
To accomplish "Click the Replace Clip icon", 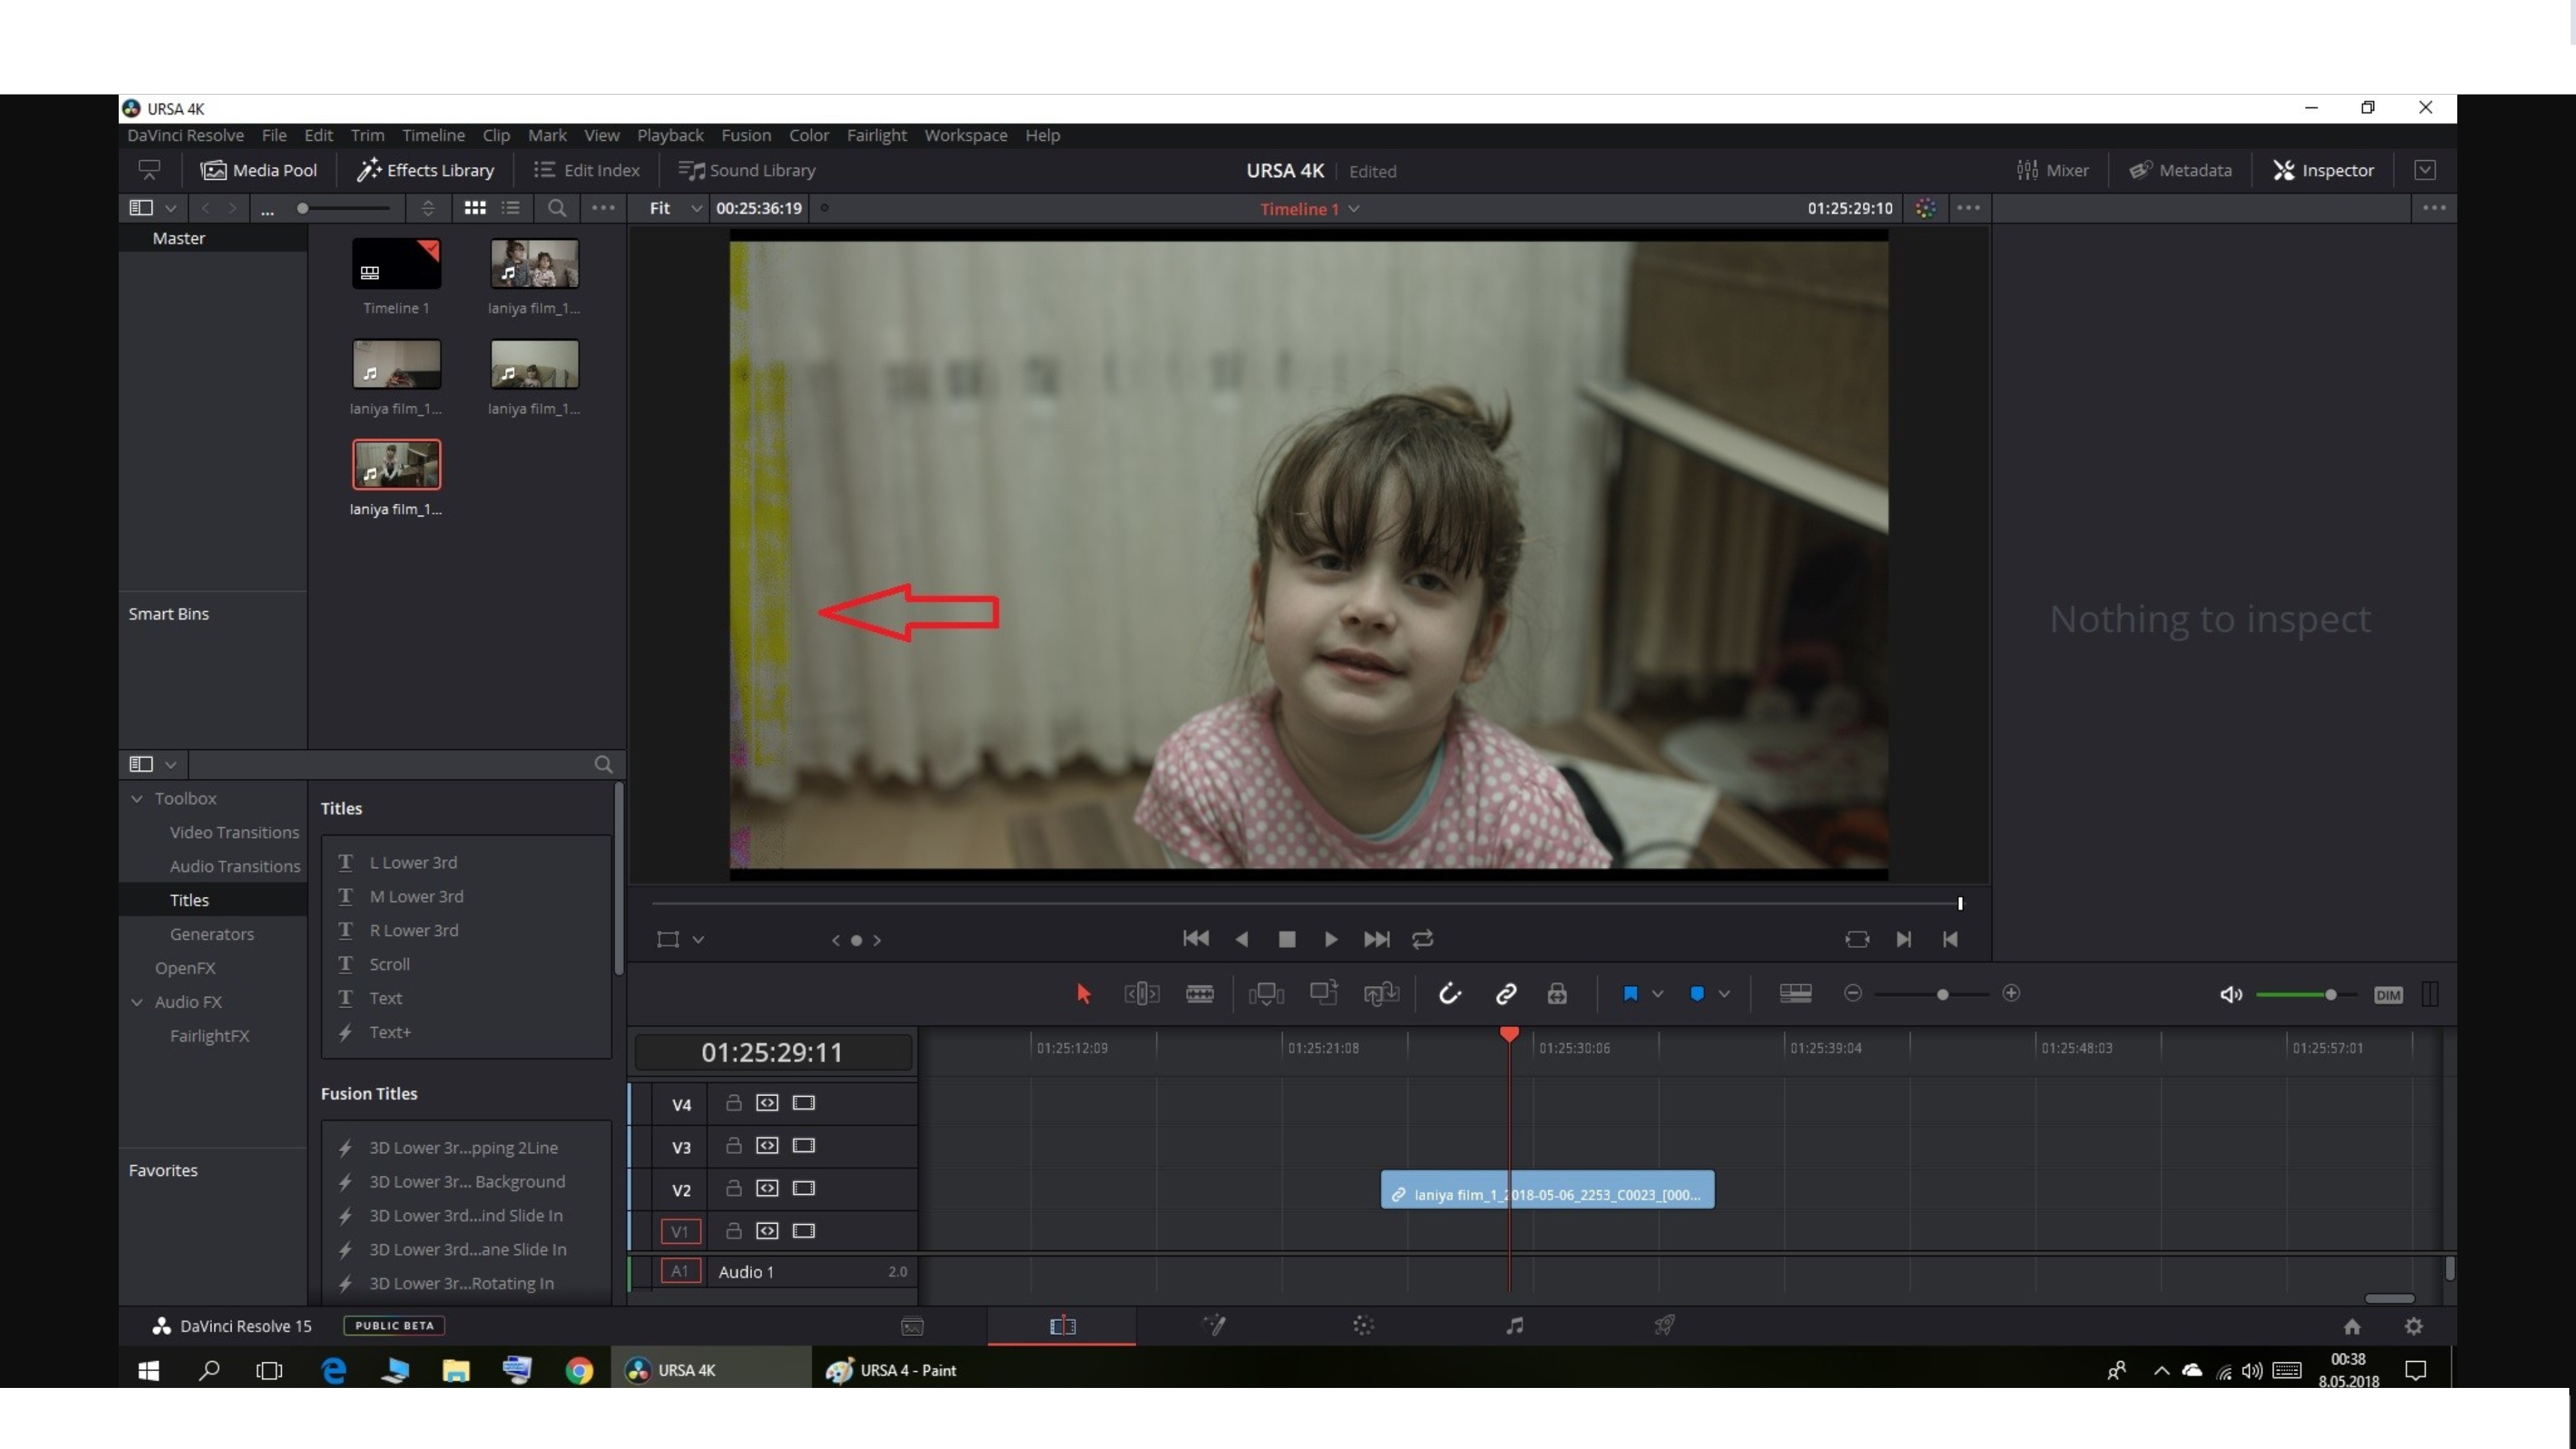I will [1381, 993].
